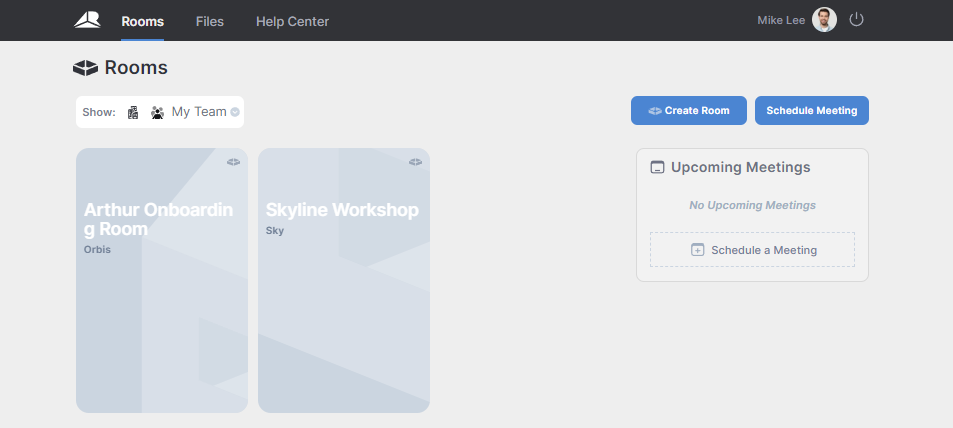Click the team people filter icon

coord(157,113)
